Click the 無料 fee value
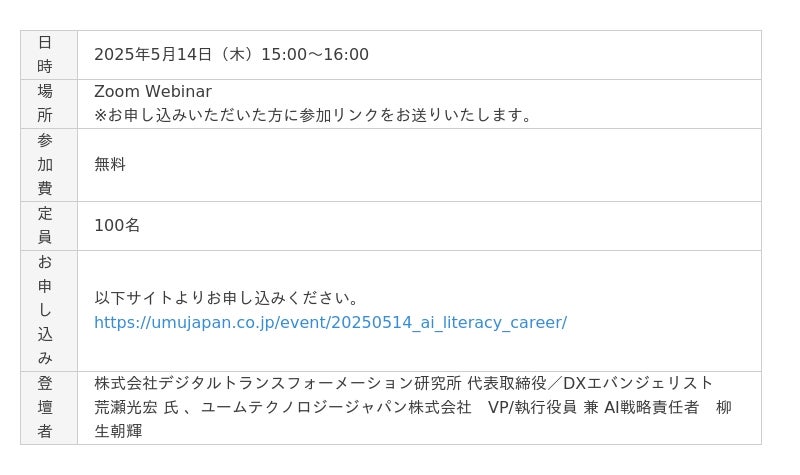 110,164
